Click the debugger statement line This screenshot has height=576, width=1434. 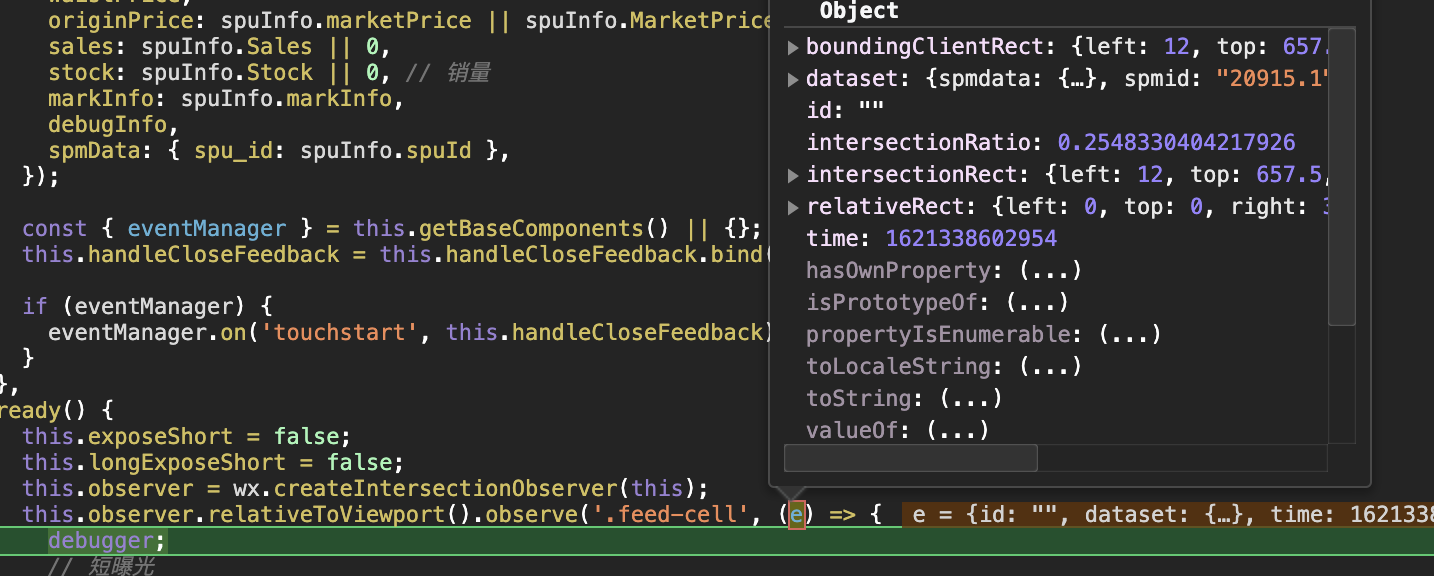[x=107, y=541]
